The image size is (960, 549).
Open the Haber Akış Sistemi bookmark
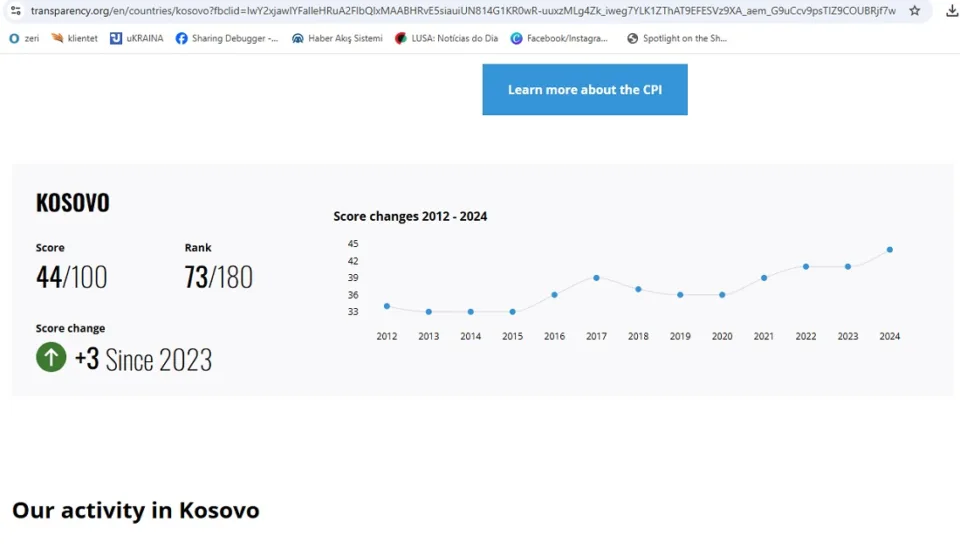337,38
